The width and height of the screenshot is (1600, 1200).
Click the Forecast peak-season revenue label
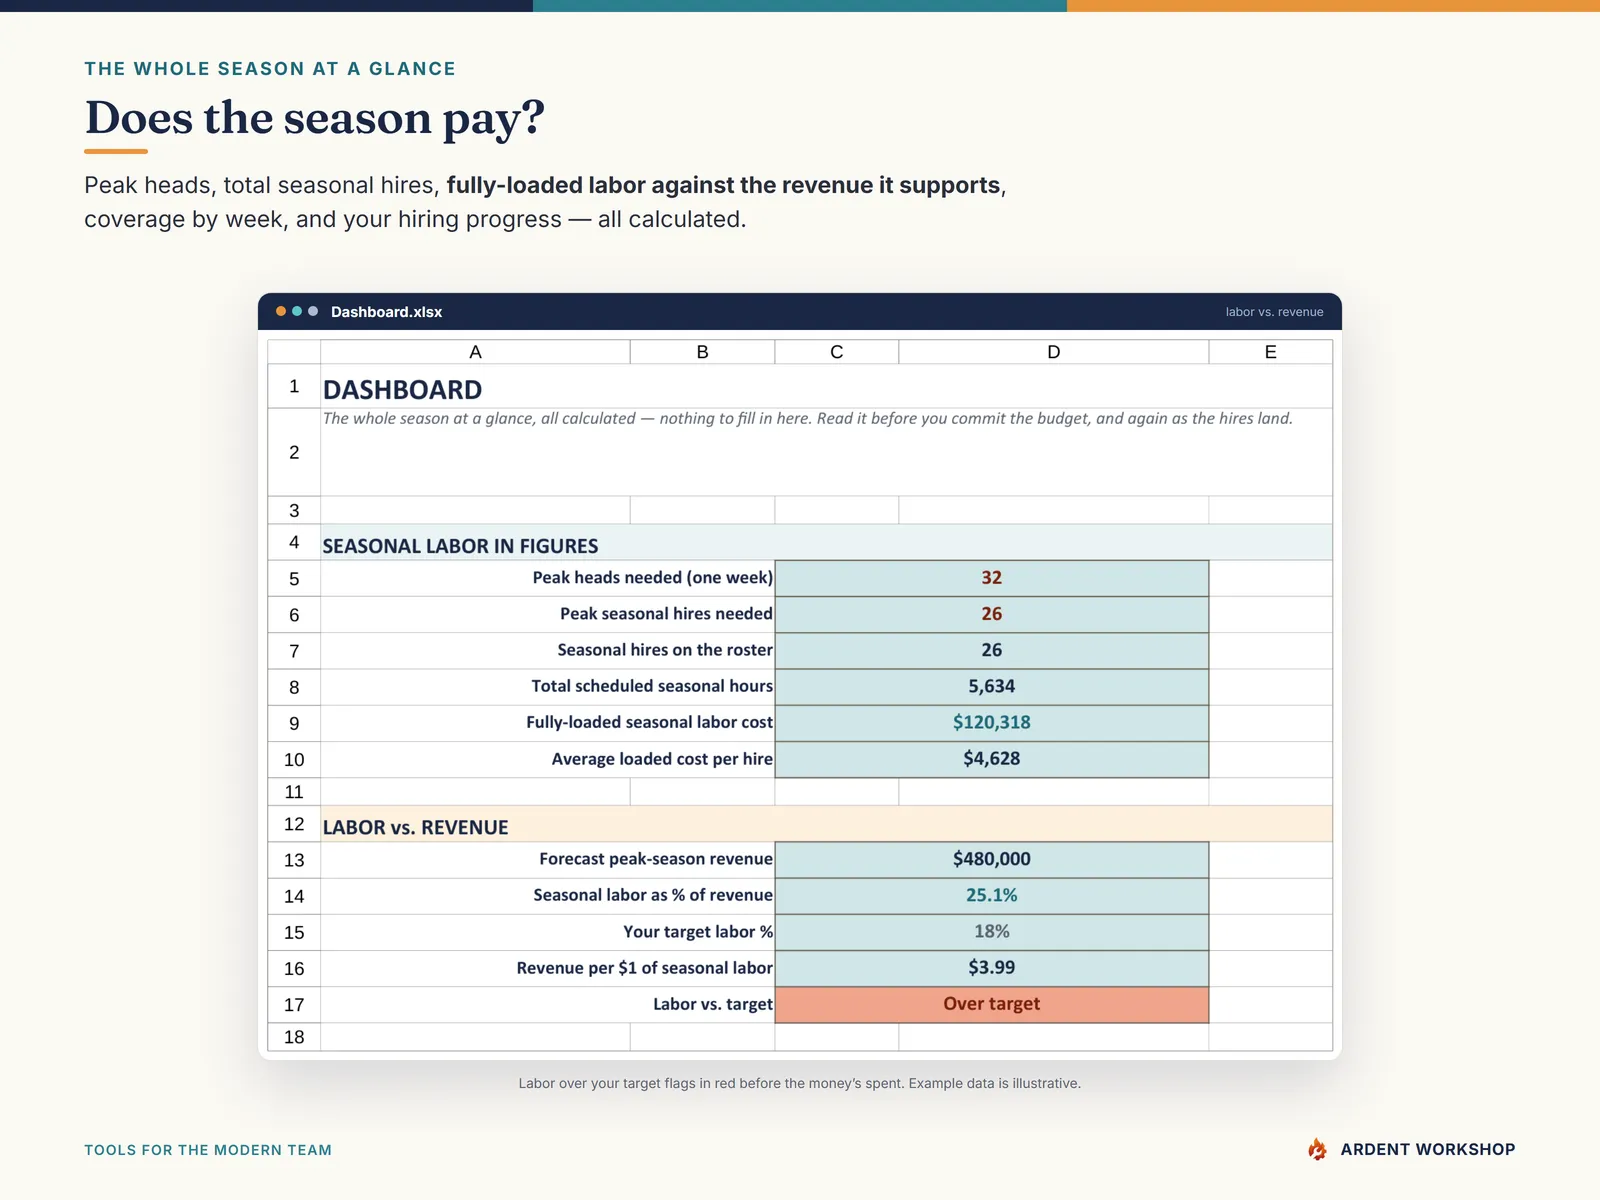(x=656, y=859)
